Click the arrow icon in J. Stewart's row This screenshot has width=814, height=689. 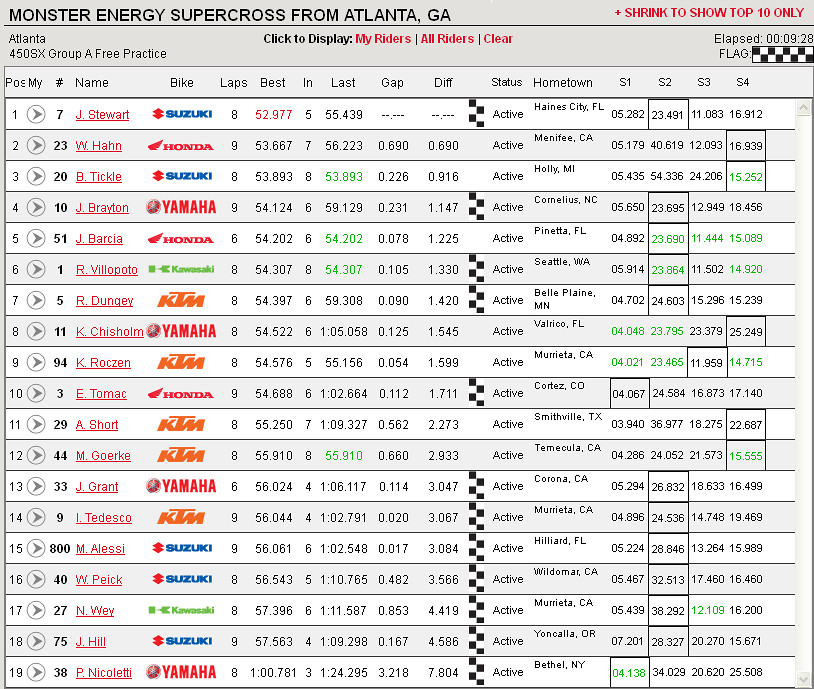[36, 114]
